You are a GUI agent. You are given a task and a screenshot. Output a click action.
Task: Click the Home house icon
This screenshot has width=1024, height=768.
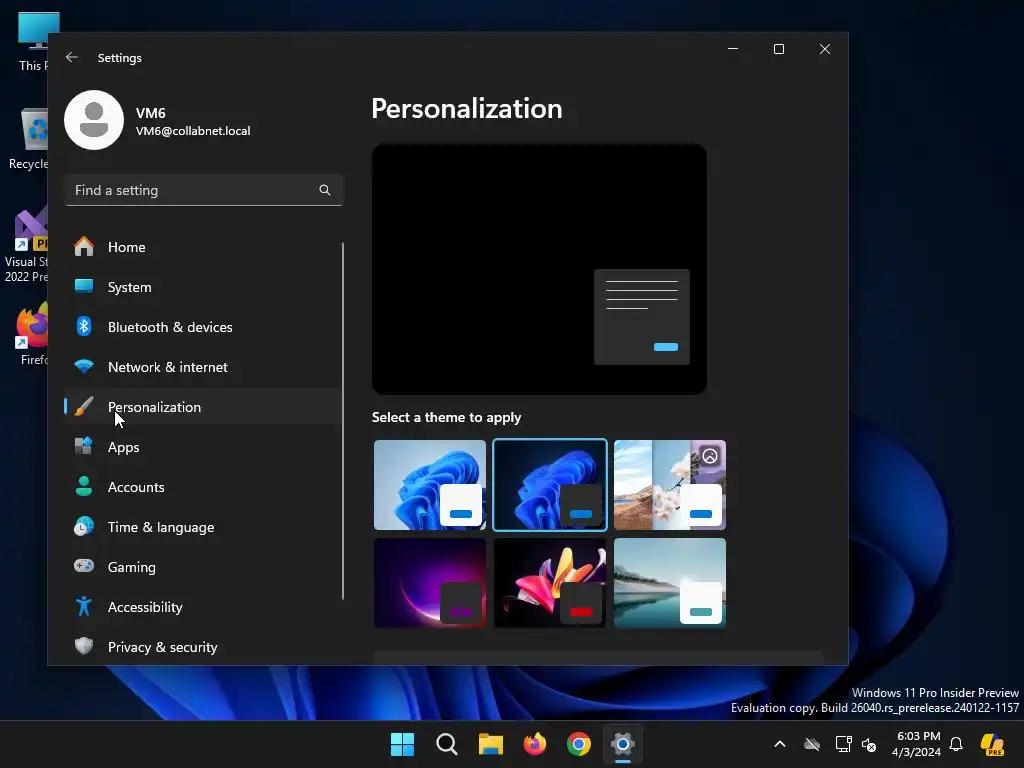point(84,247)
